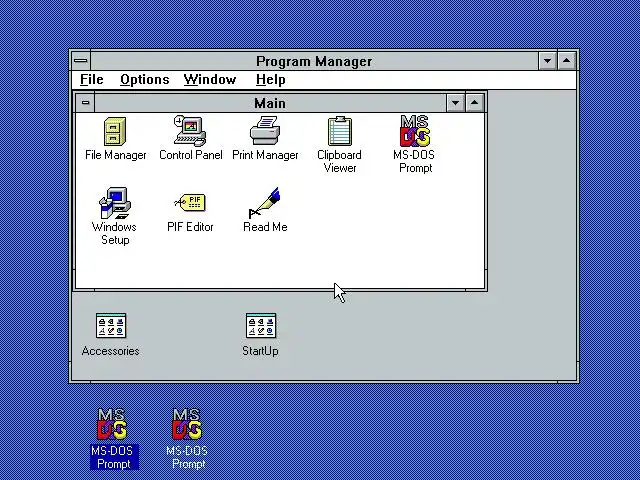This screenshot has height=480, width=640.
Task: Click the "File Manager" label text
Action: tap(116, 155)
